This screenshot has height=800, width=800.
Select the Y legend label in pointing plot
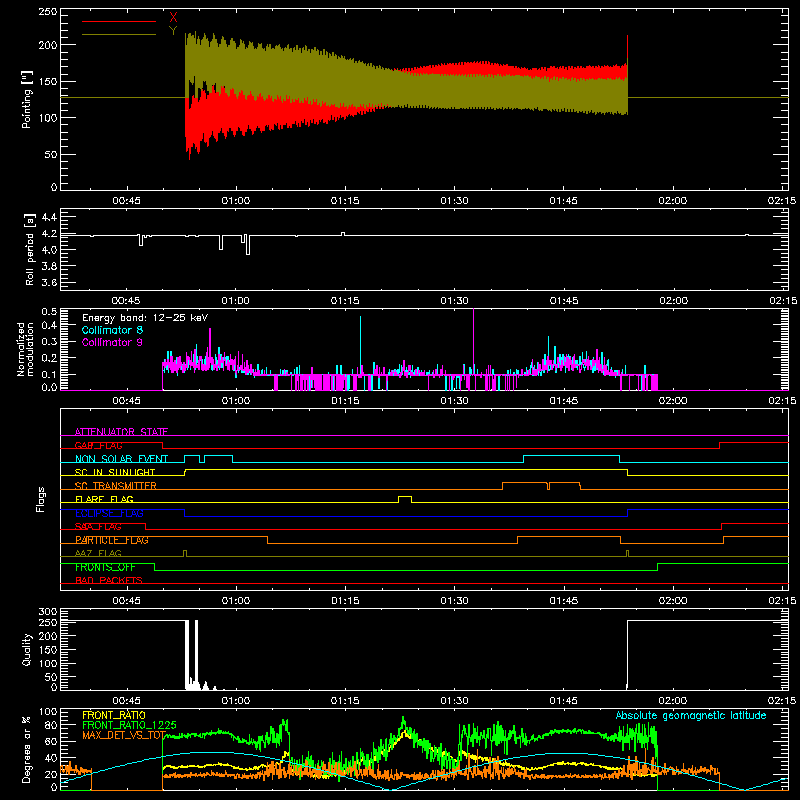click(173, 31)
